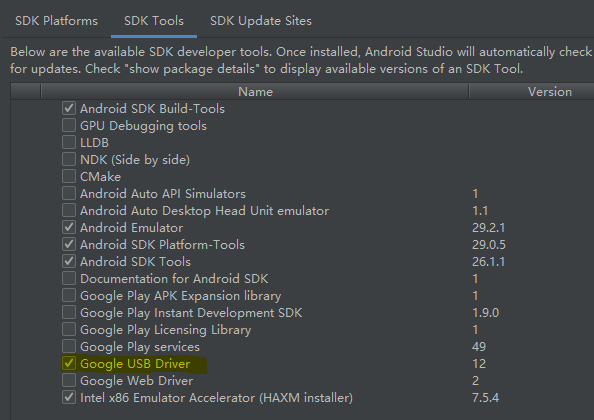Switch to the SDK Platforms tab
594x420 pixels.
click(x=56, y=20)
